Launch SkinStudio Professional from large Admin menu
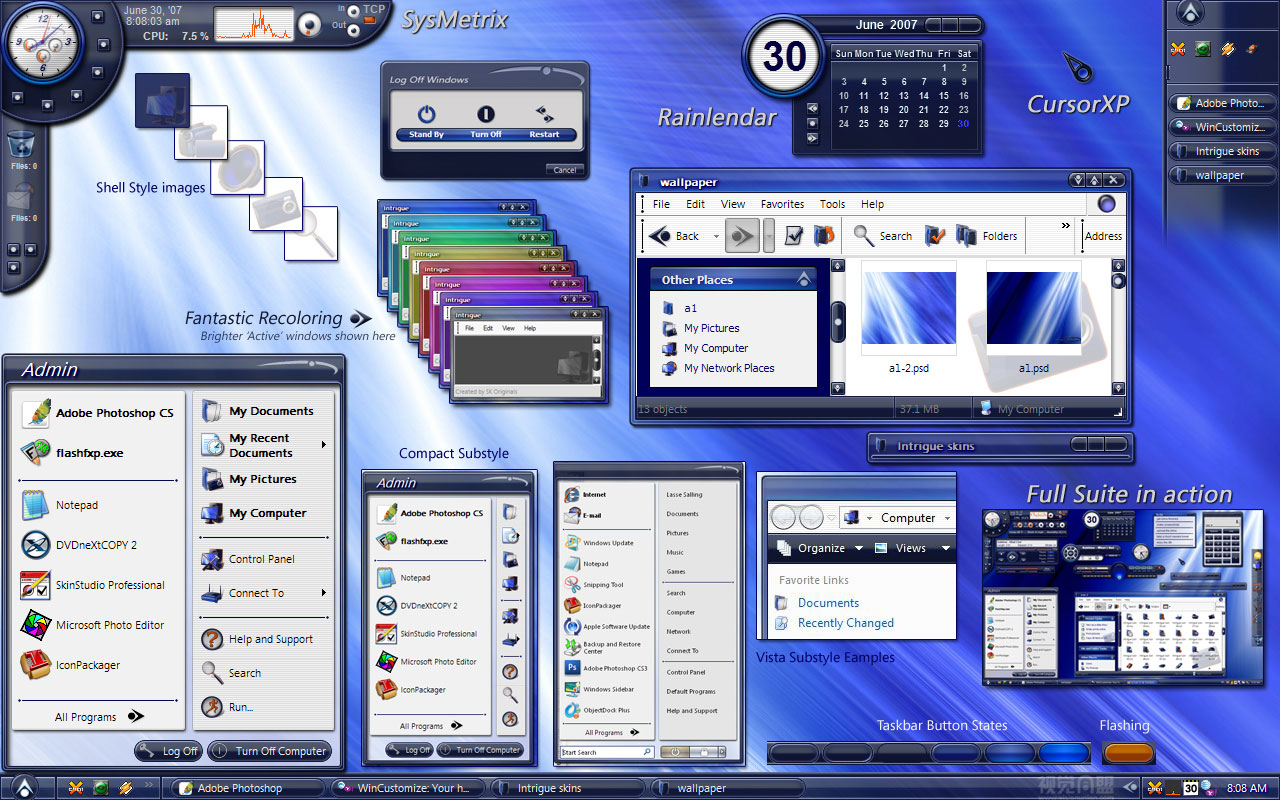 [x=93, y=585]
